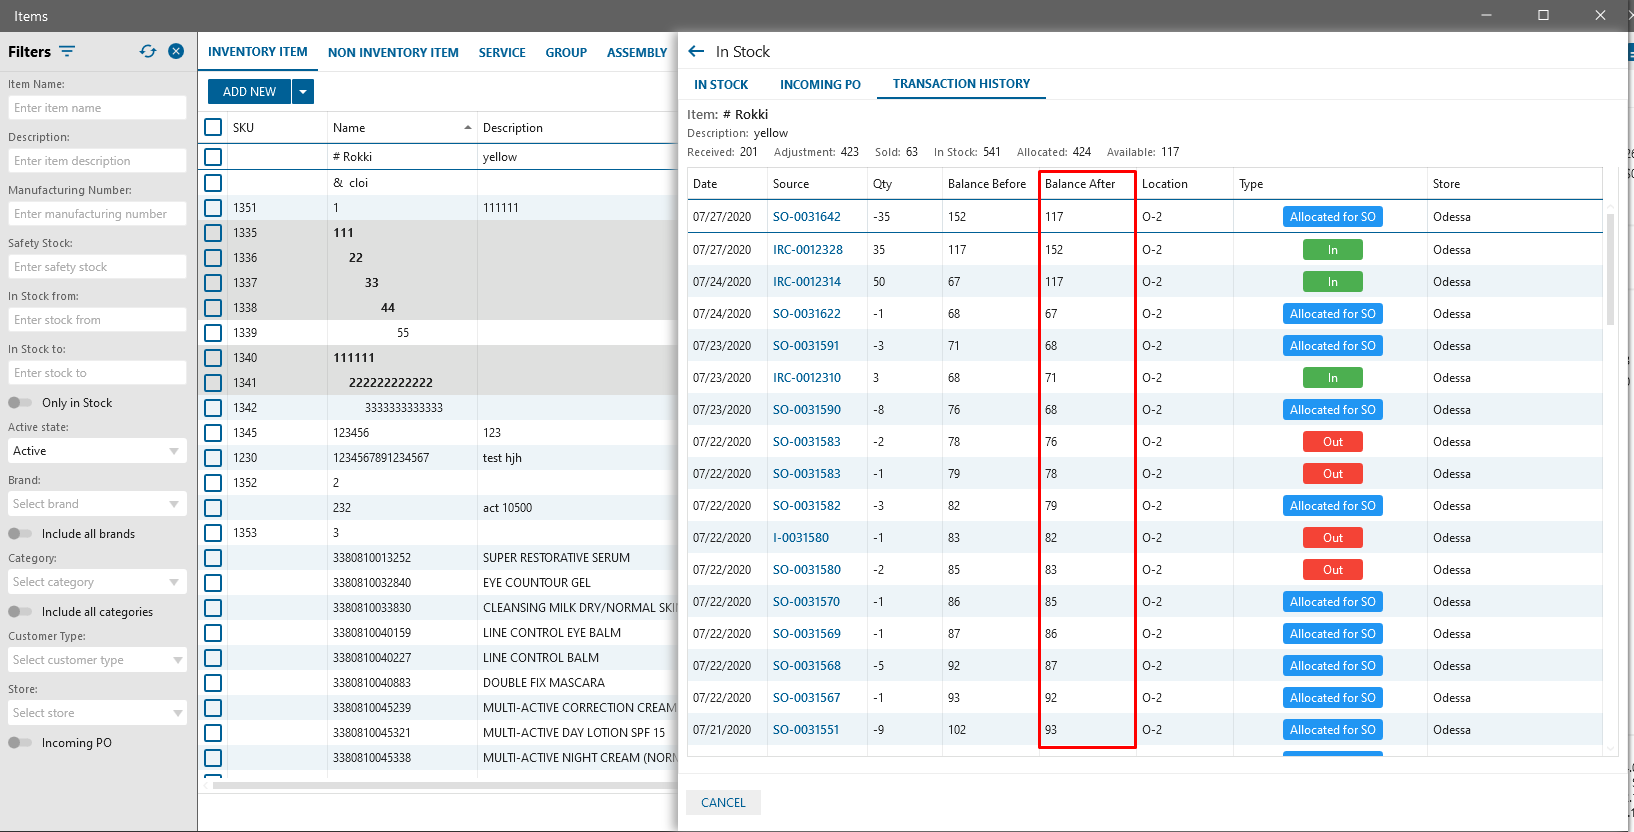Close the Items window

coord(1600,15)
